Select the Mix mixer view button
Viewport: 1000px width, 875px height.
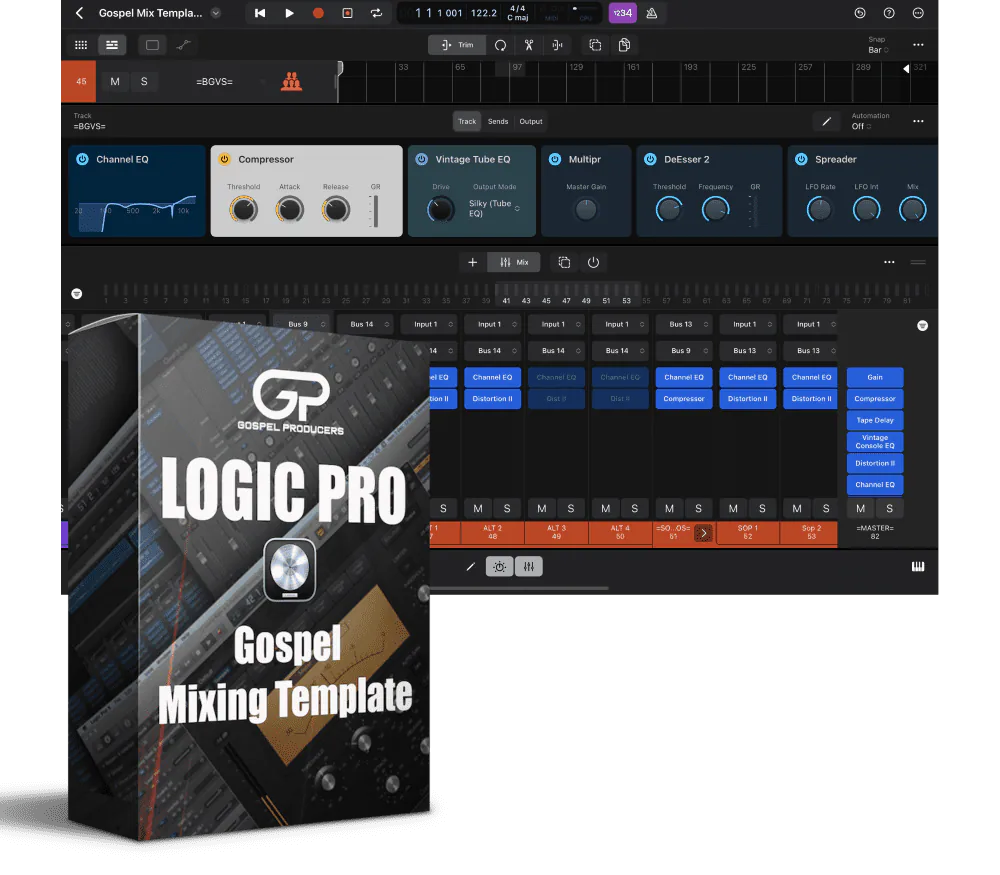(x=514, y=262)
